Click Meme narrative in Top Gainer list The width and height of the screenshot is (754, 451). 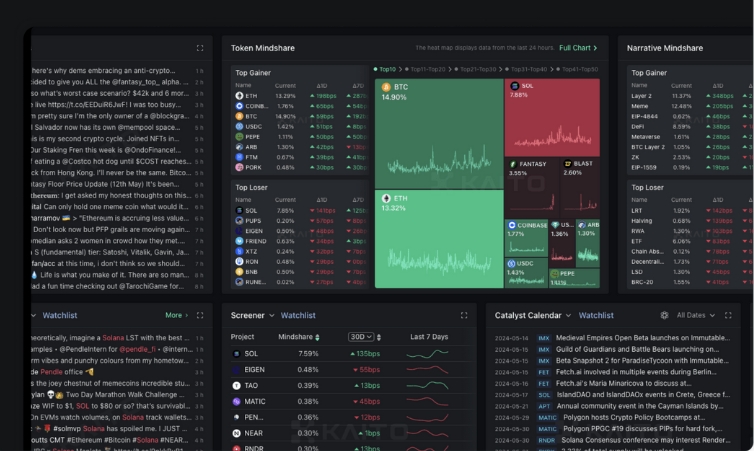640,106
